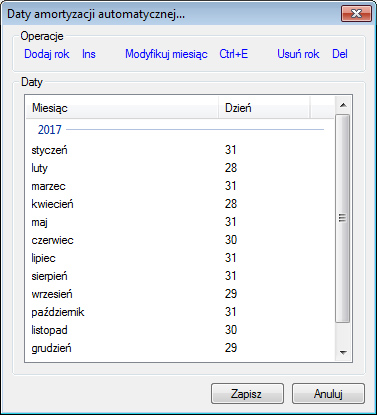Select the czerwiec row
The image size is (377, 415).
180,240
